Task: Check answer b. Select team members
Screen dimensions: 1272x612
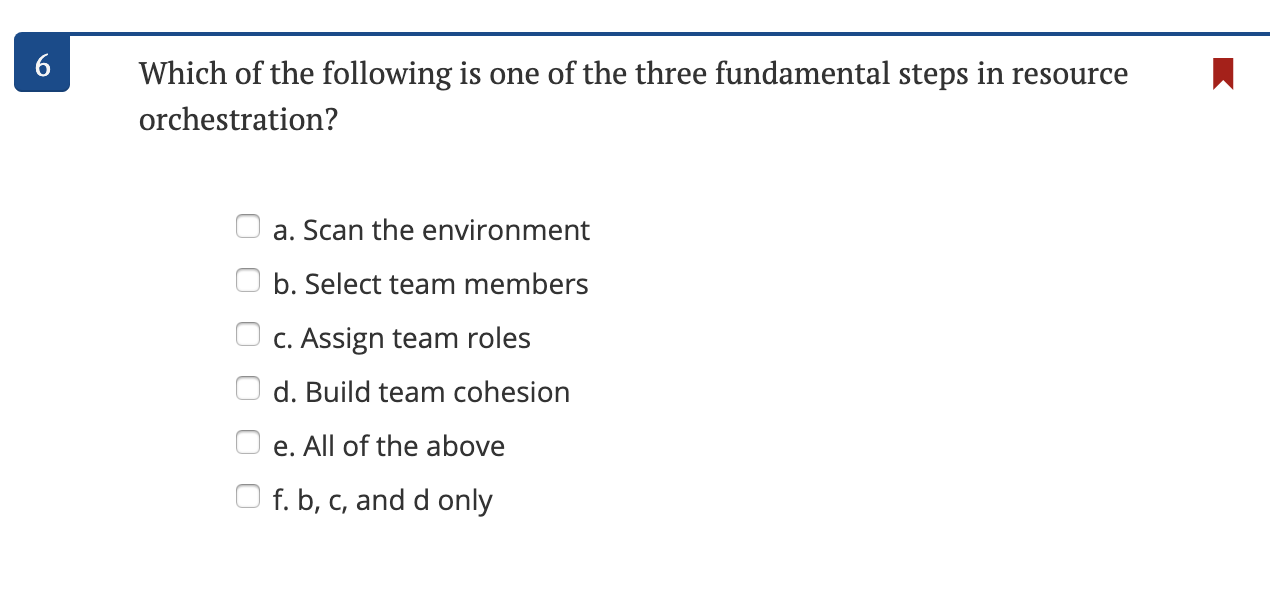Action: pos(248,280)
